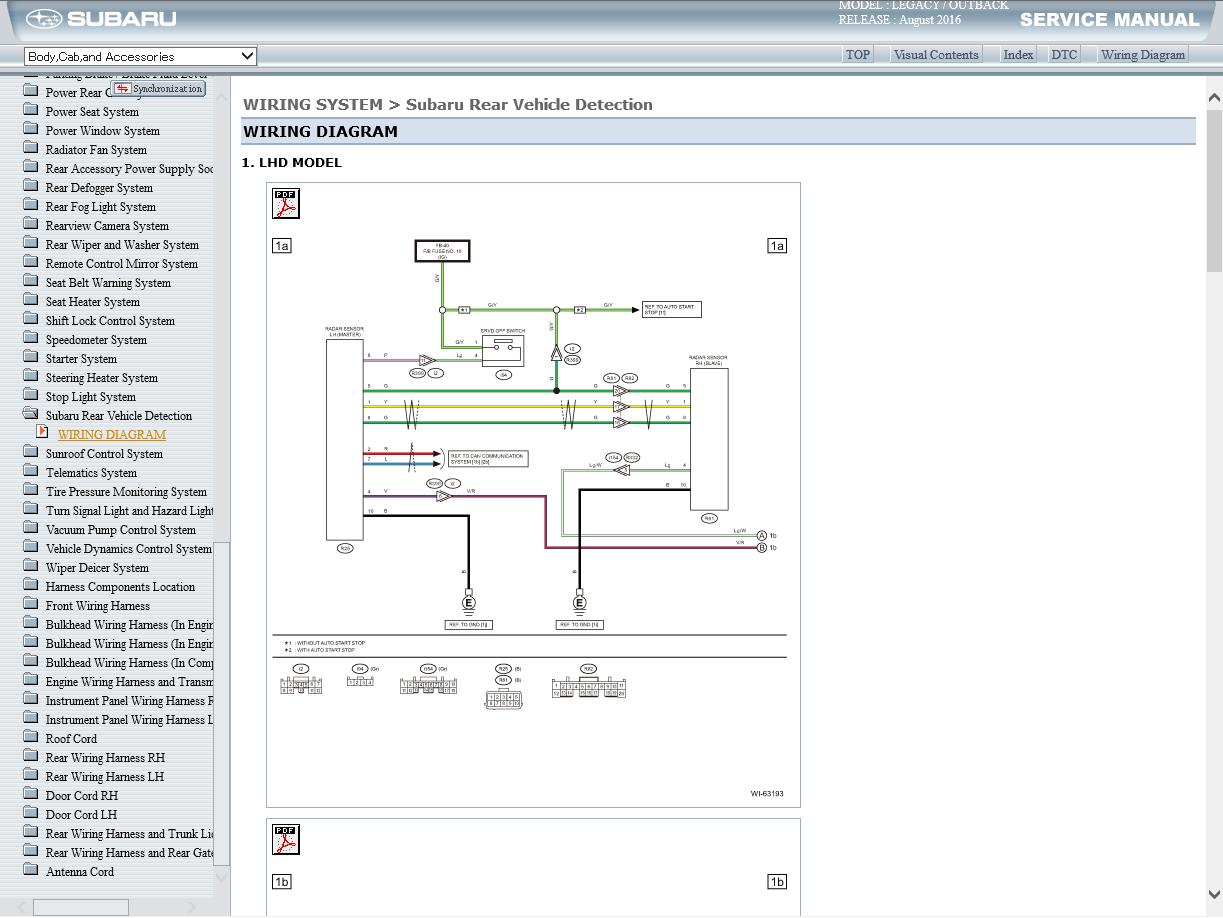Expand Vacuum Pump Control System
The image size is (1223, 918).
tap(120, 530)
